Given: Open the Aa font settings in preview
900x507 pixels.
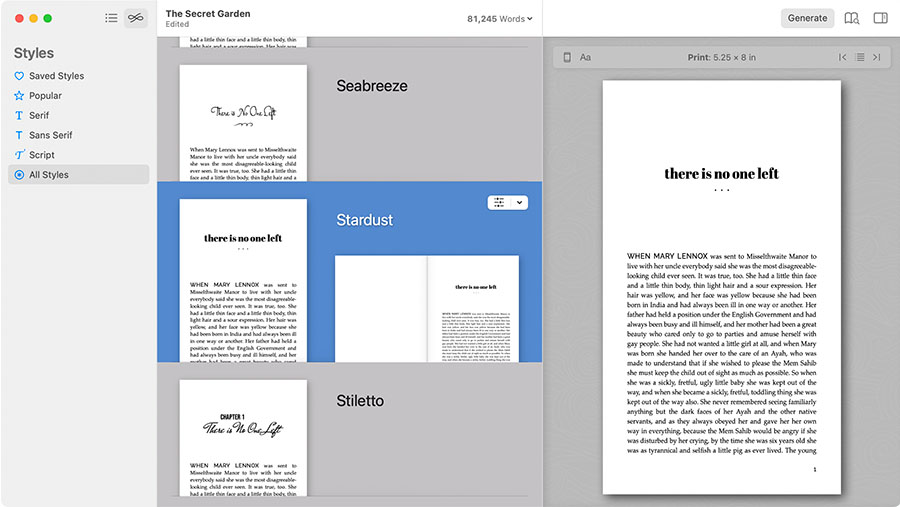Looking at the screenshot, I should (585, 57).
